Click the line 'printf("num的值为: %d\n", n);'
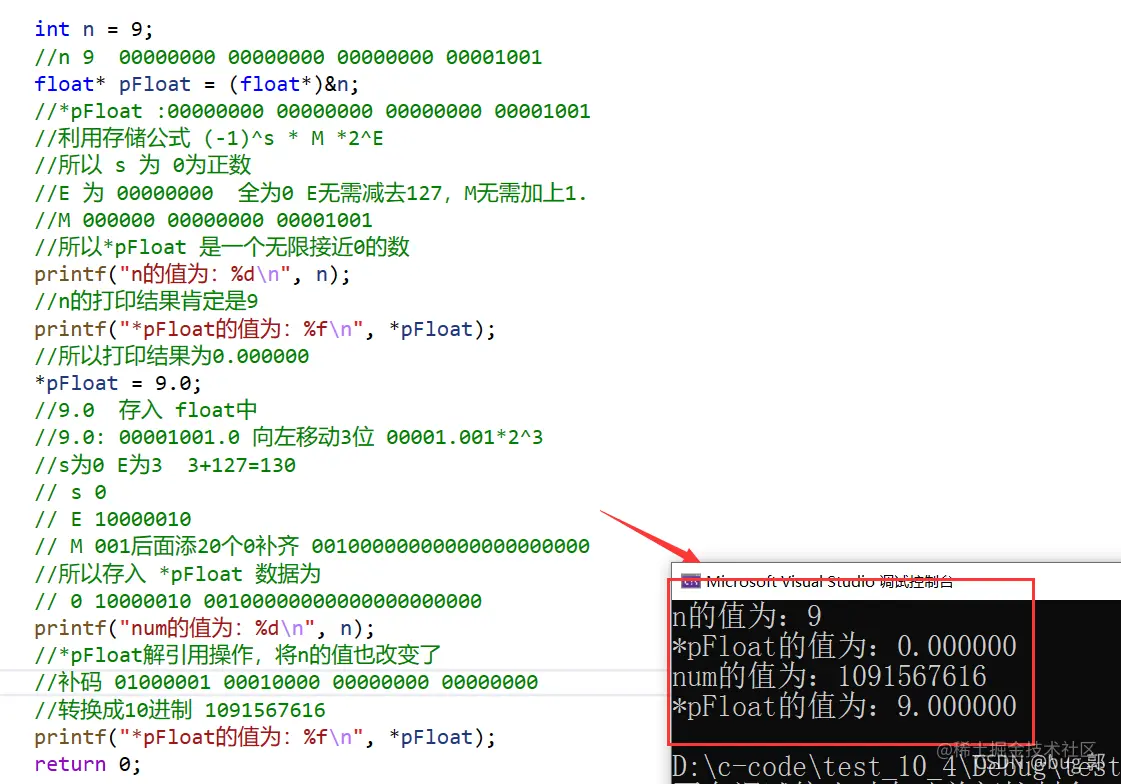Screen dimensions: 1121x784 click(204, 628)
